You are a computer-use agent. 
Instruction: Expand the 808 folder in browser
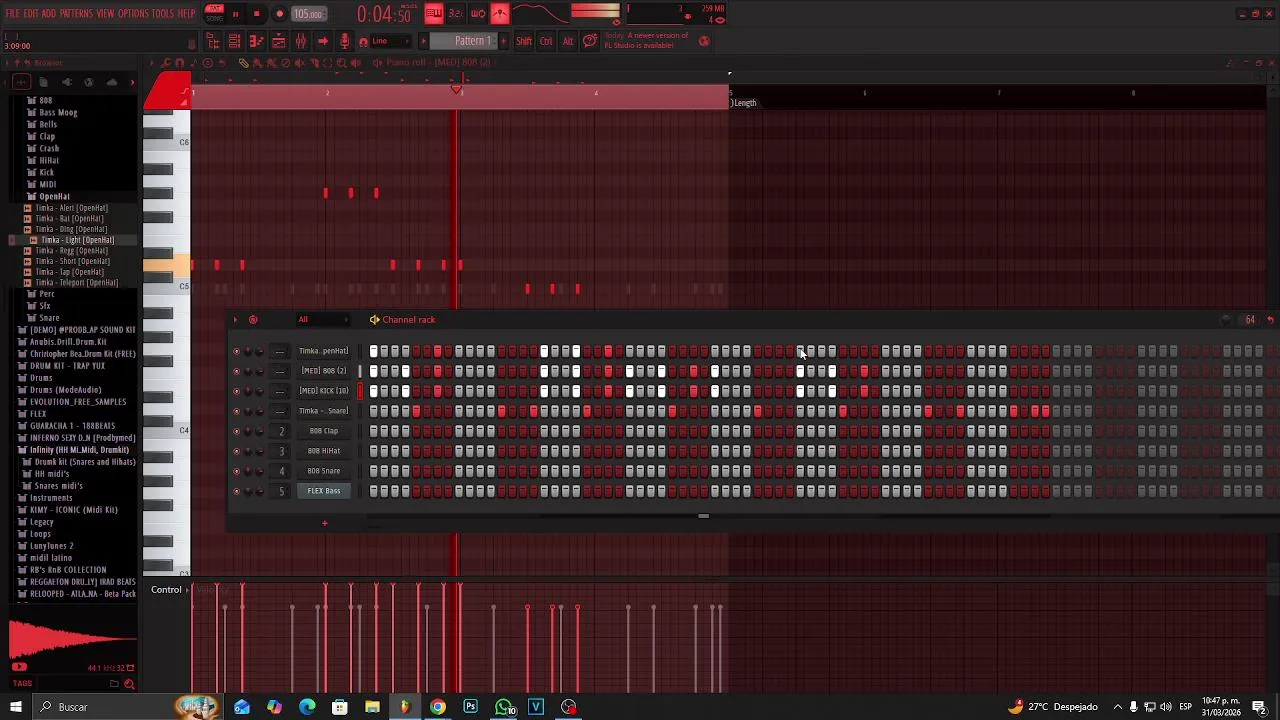[x=45, y=100]
